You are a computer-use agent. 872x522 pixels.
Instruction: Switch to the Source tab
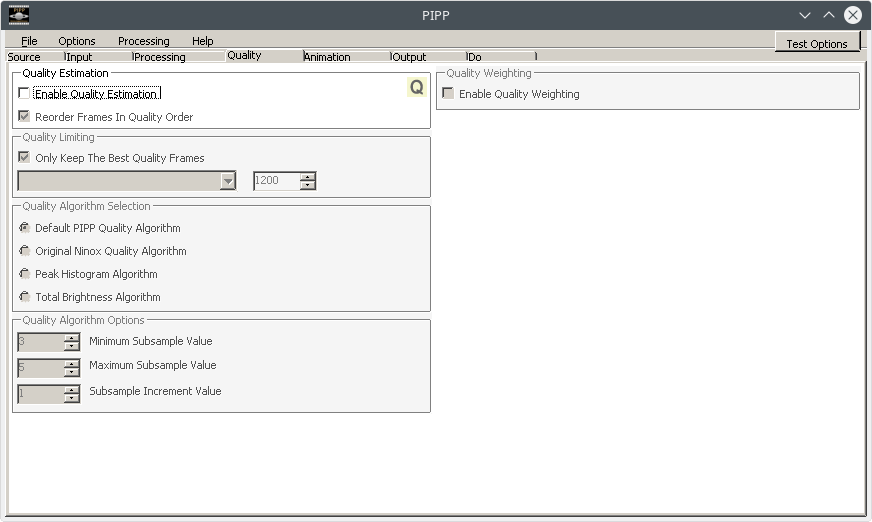click(x=34, y=57)
